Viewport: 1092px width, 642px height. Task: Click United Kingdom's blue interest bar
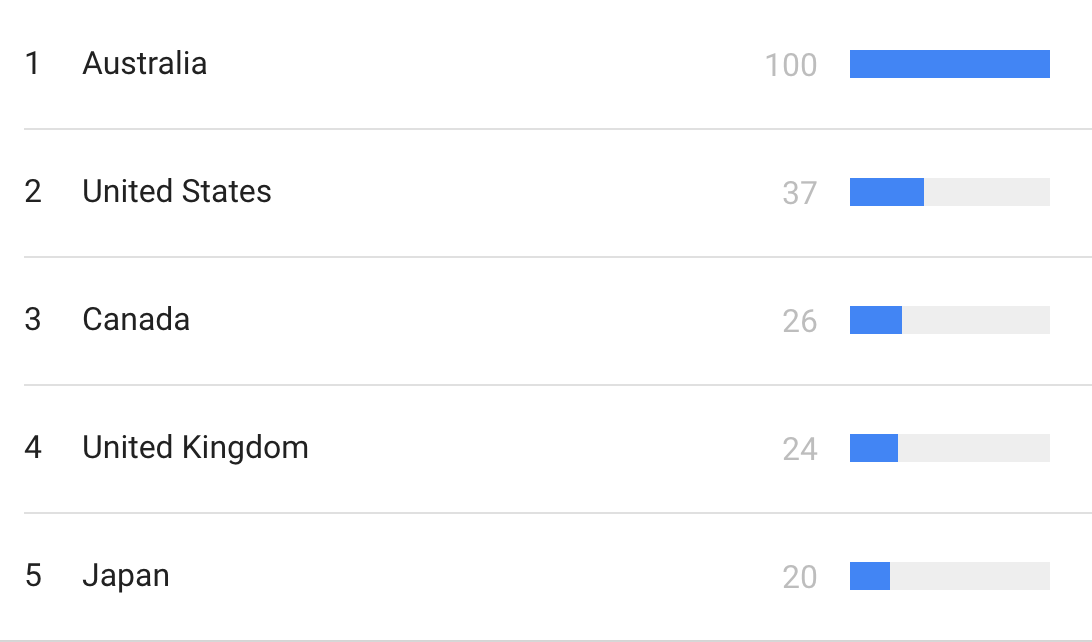coord(873,448)
